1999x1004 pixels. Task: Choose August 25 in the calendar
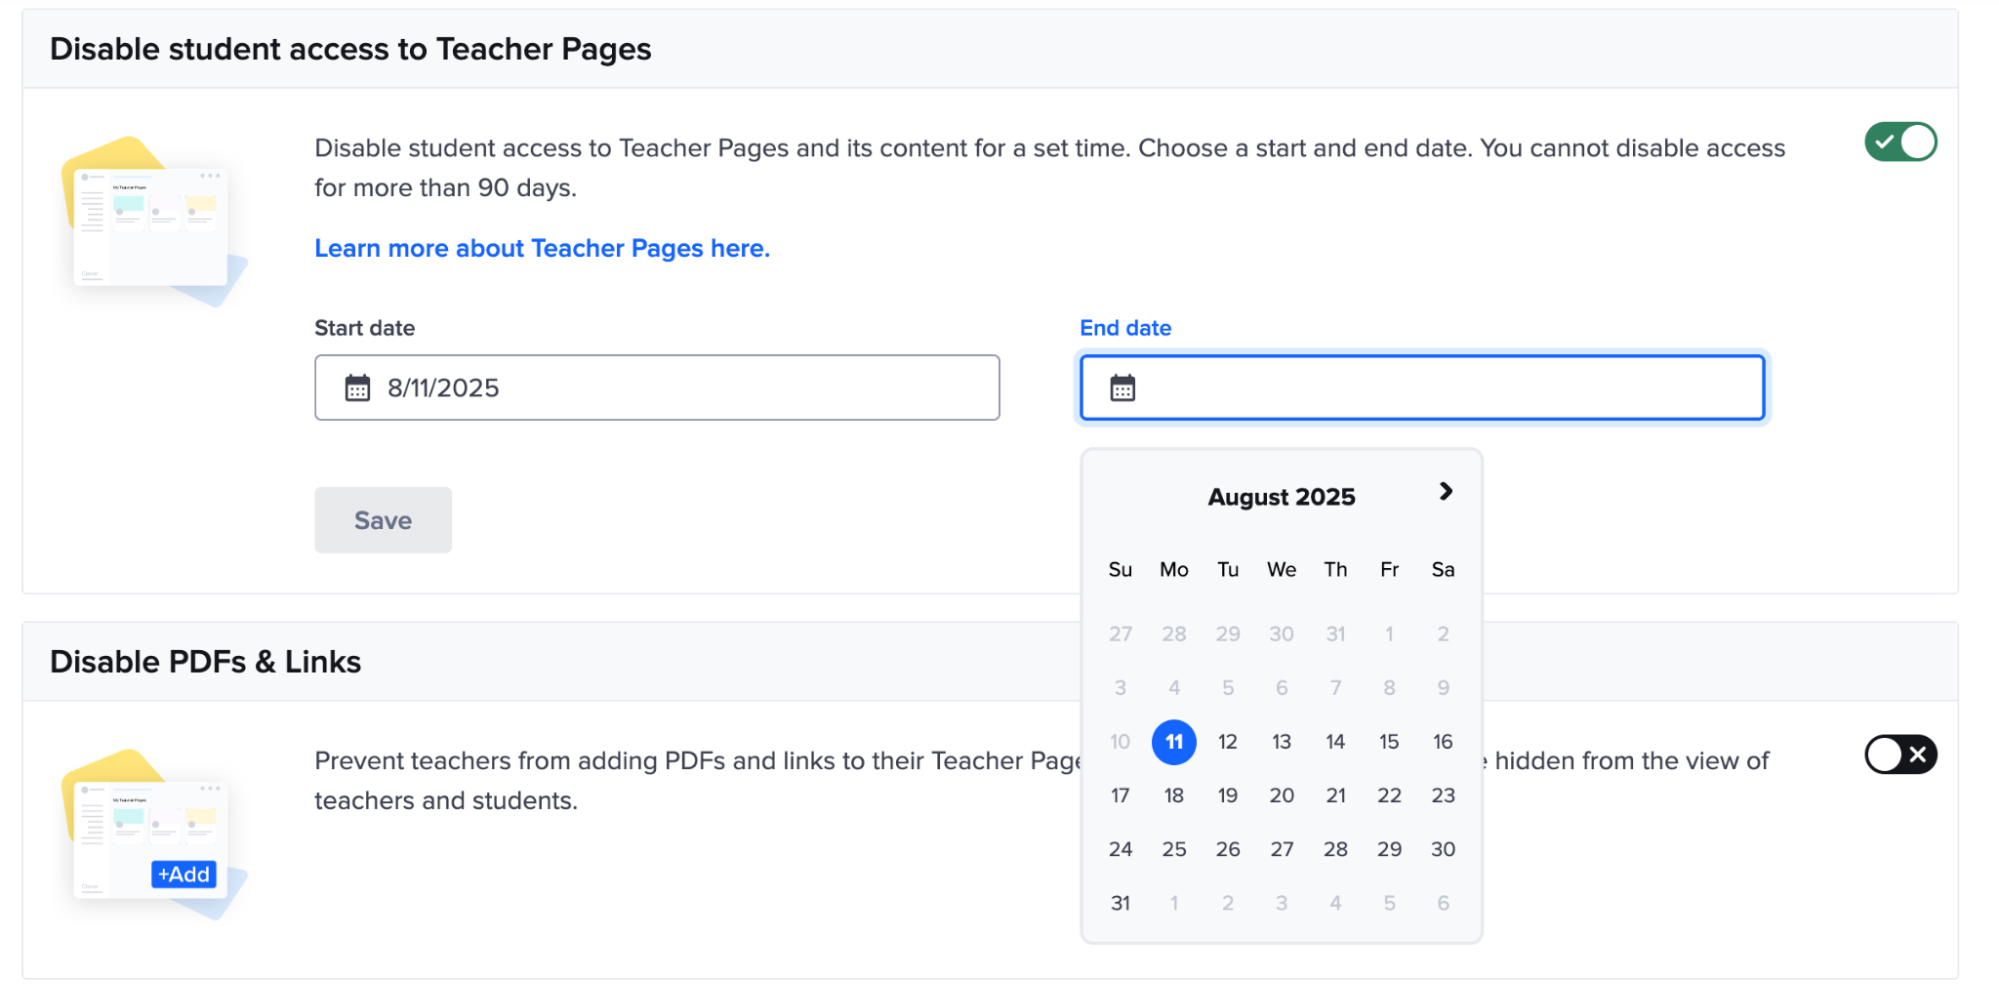(1174, 850)
